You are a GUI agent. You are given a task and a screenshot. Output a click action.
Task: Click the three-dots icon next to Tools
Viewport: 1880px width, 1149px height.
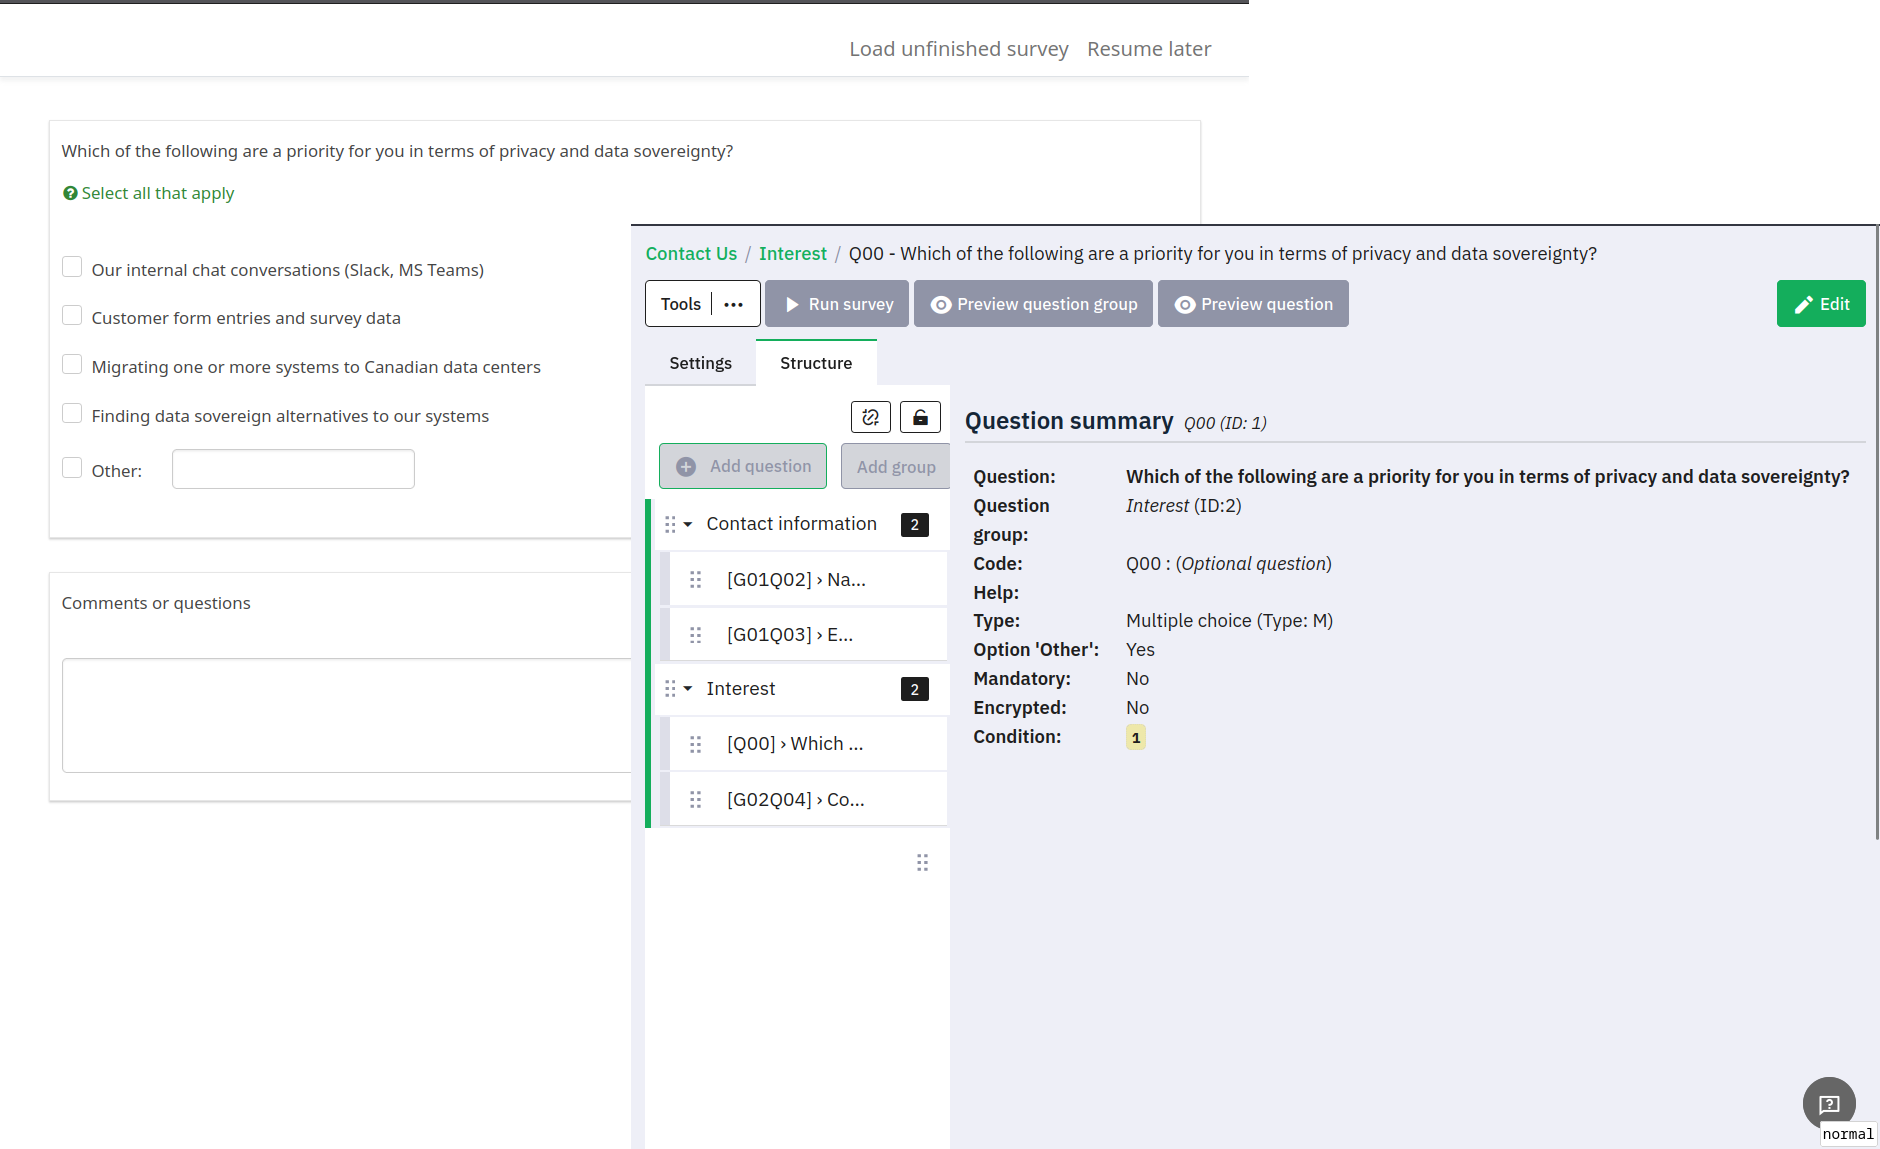tap(734, 304)
